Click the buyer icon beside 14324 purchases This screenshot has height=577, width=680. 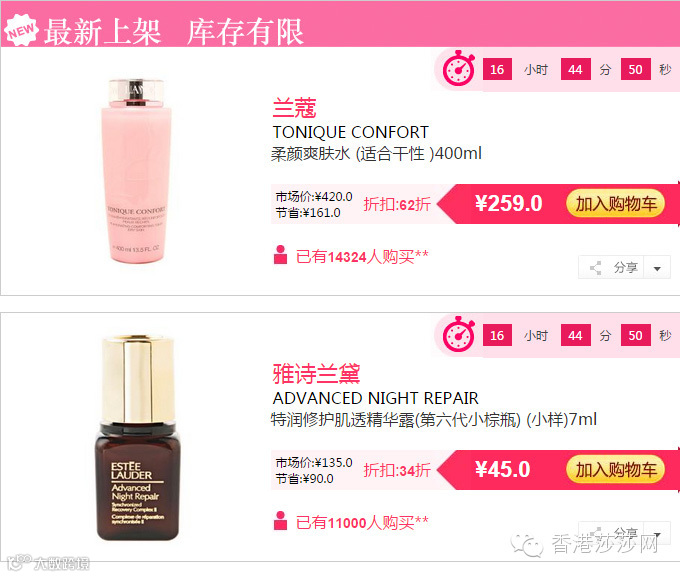coord(281,255)
